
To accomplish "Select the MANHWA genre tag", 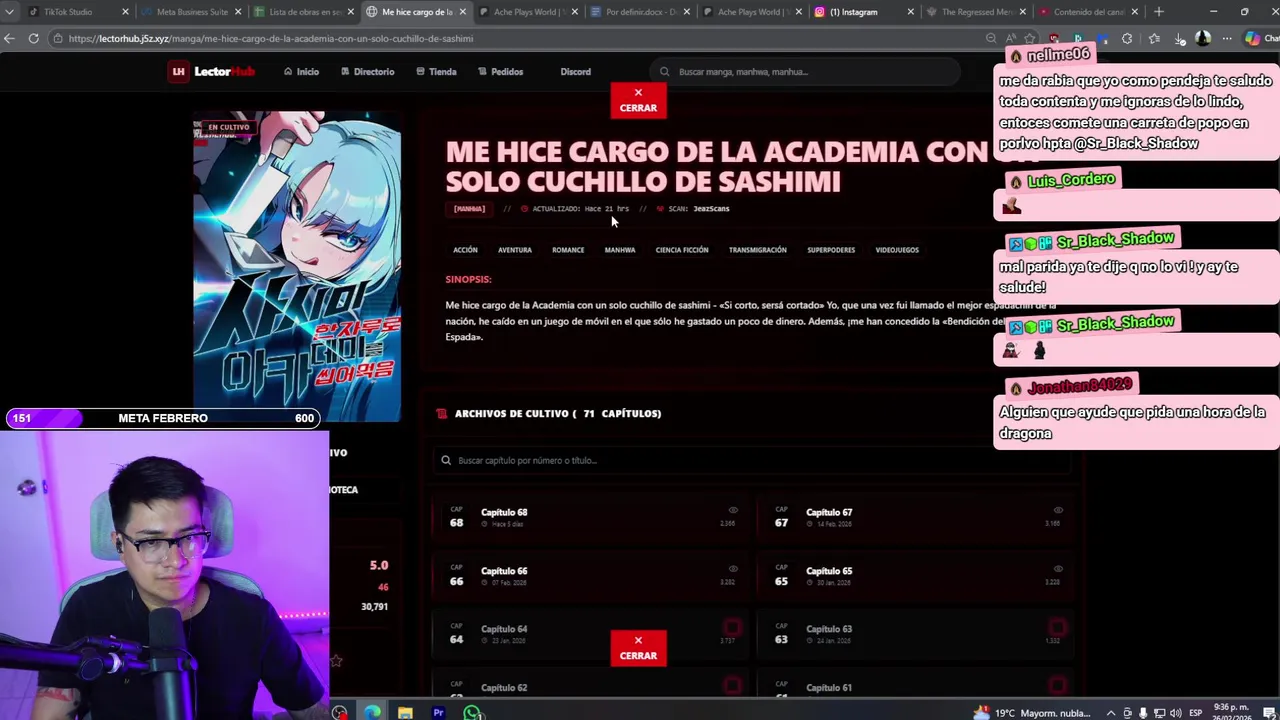I will [x=620, y=250].
